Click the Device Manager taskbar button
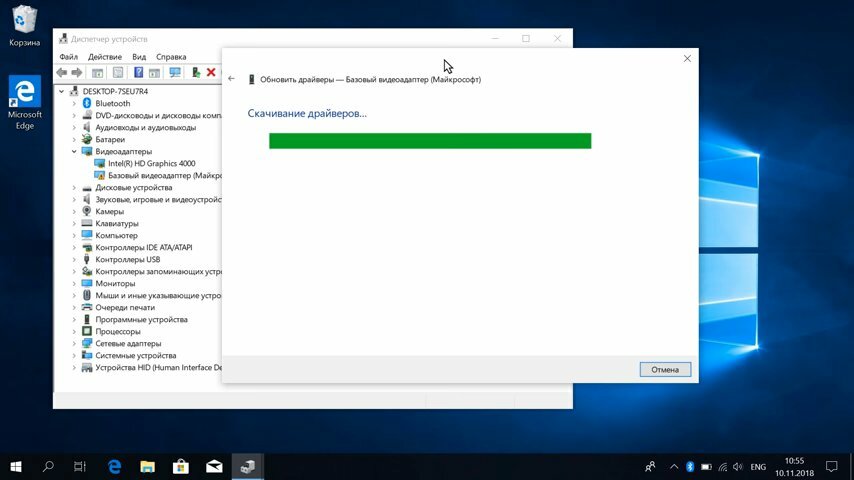854x480 pixels. click(248, 466)
